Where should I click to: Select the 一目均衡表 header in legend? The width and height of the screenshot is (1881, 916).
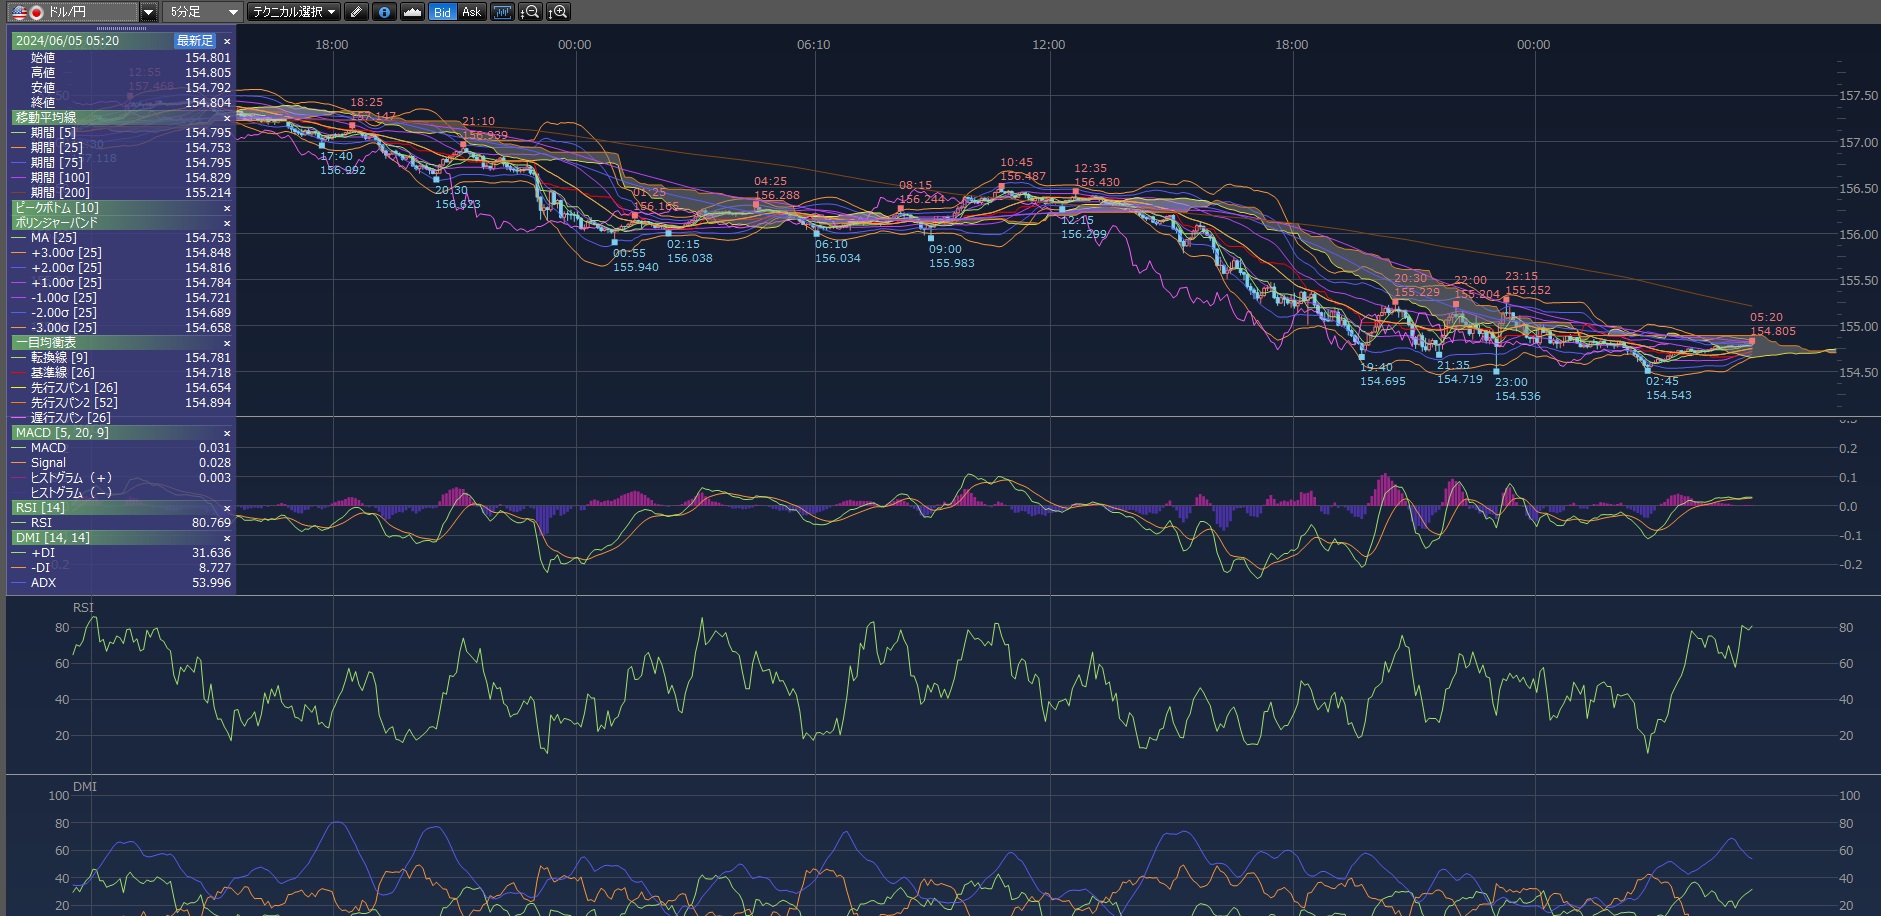38,343
